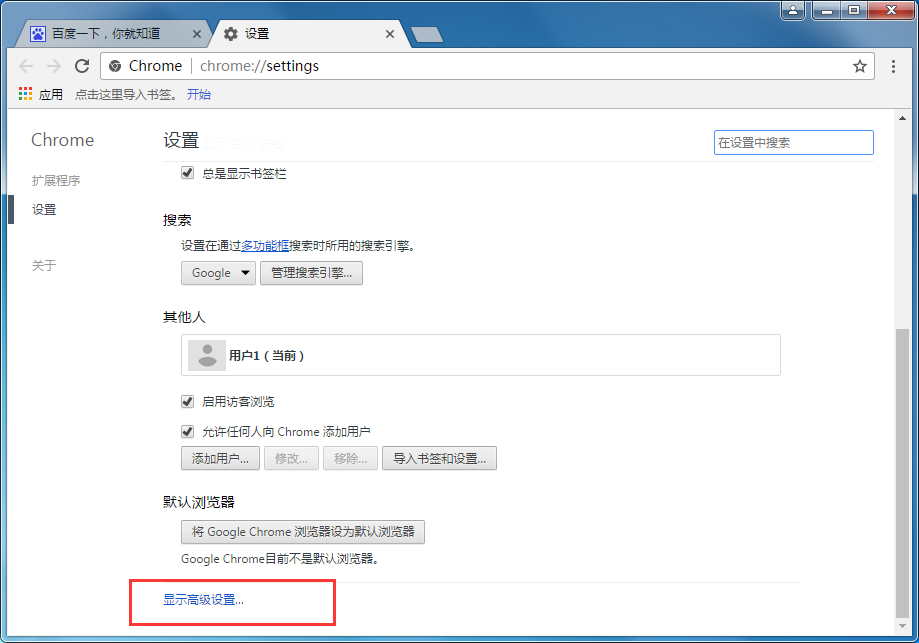919x643 pixels.
Task: Bookmark this page with the star icon
Action: point(859,66)
